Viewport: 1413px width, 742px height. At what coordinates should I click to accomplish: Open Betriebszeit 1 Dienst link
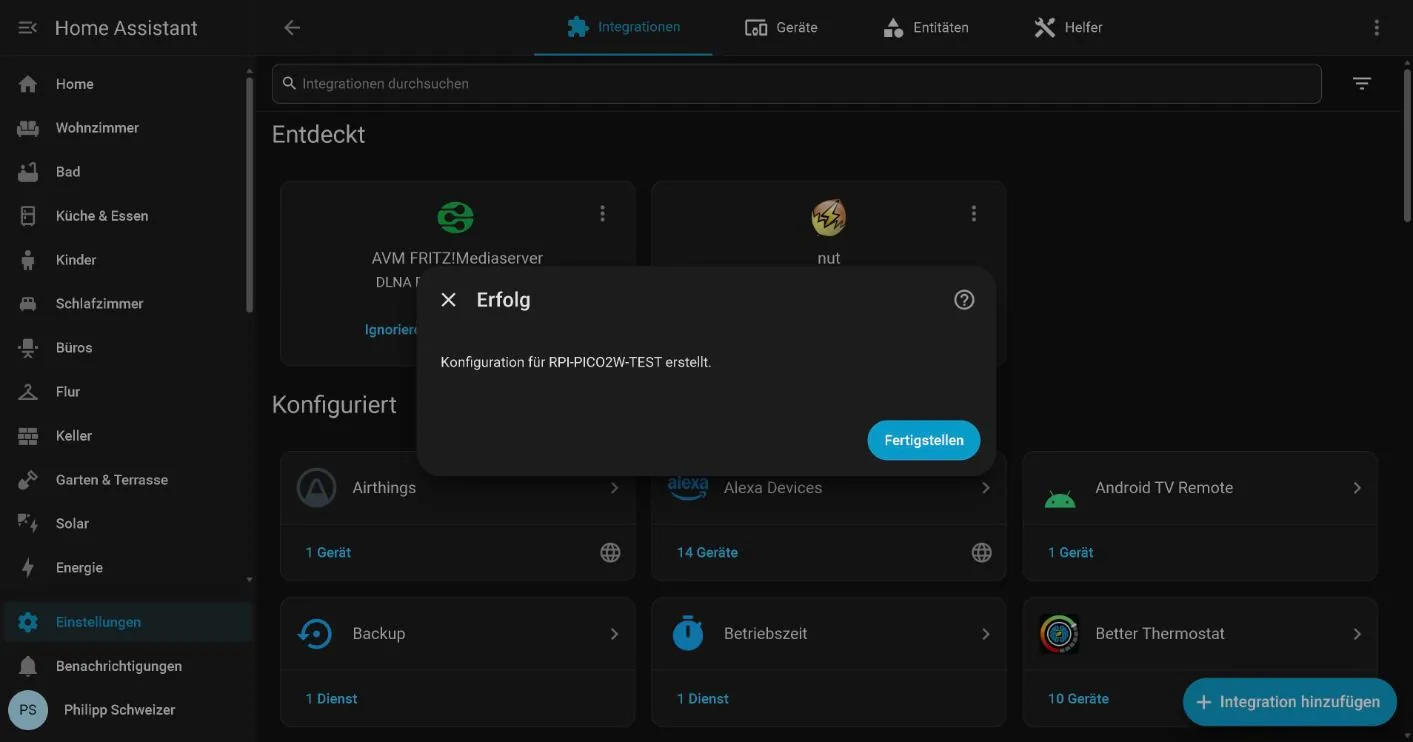[703, 699]
